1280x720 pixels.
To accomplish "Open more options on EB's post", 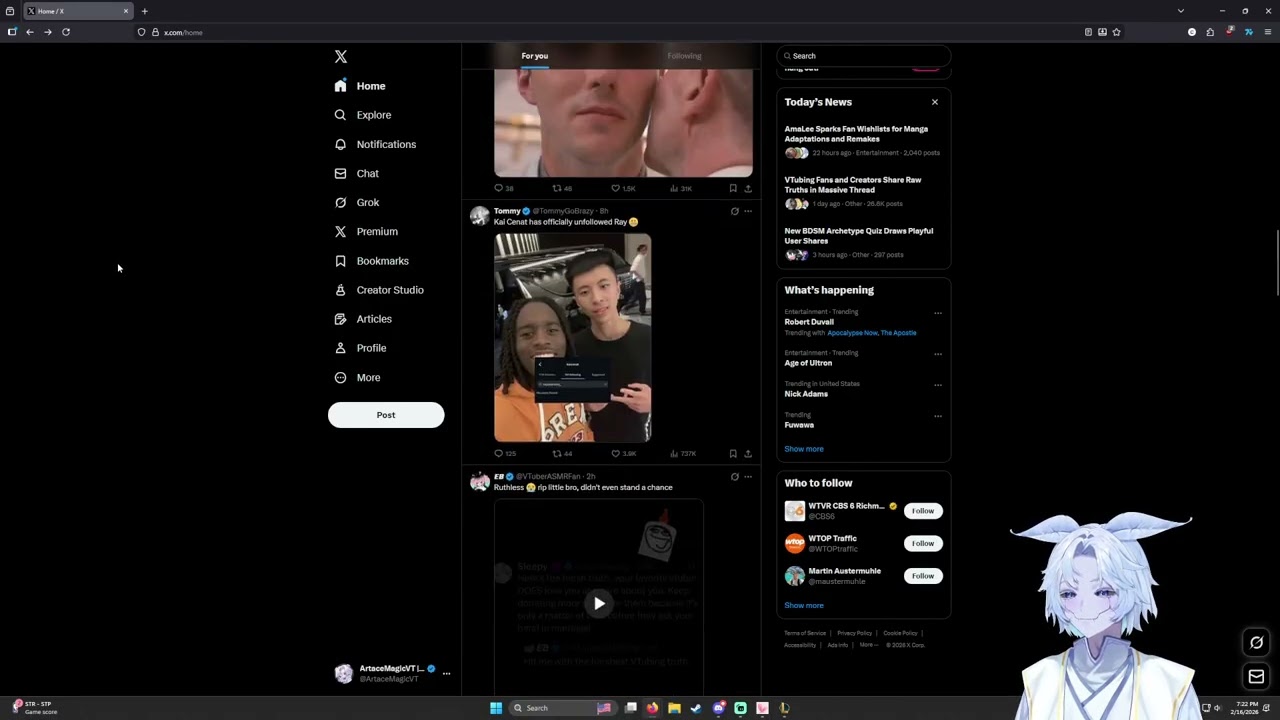I will pos(747,476).
